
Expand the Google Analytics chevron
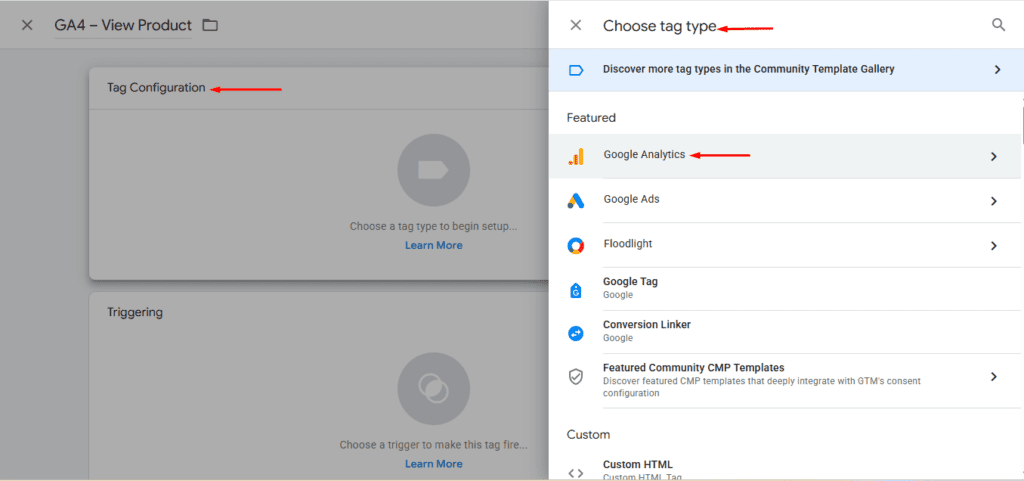(993, 157)
